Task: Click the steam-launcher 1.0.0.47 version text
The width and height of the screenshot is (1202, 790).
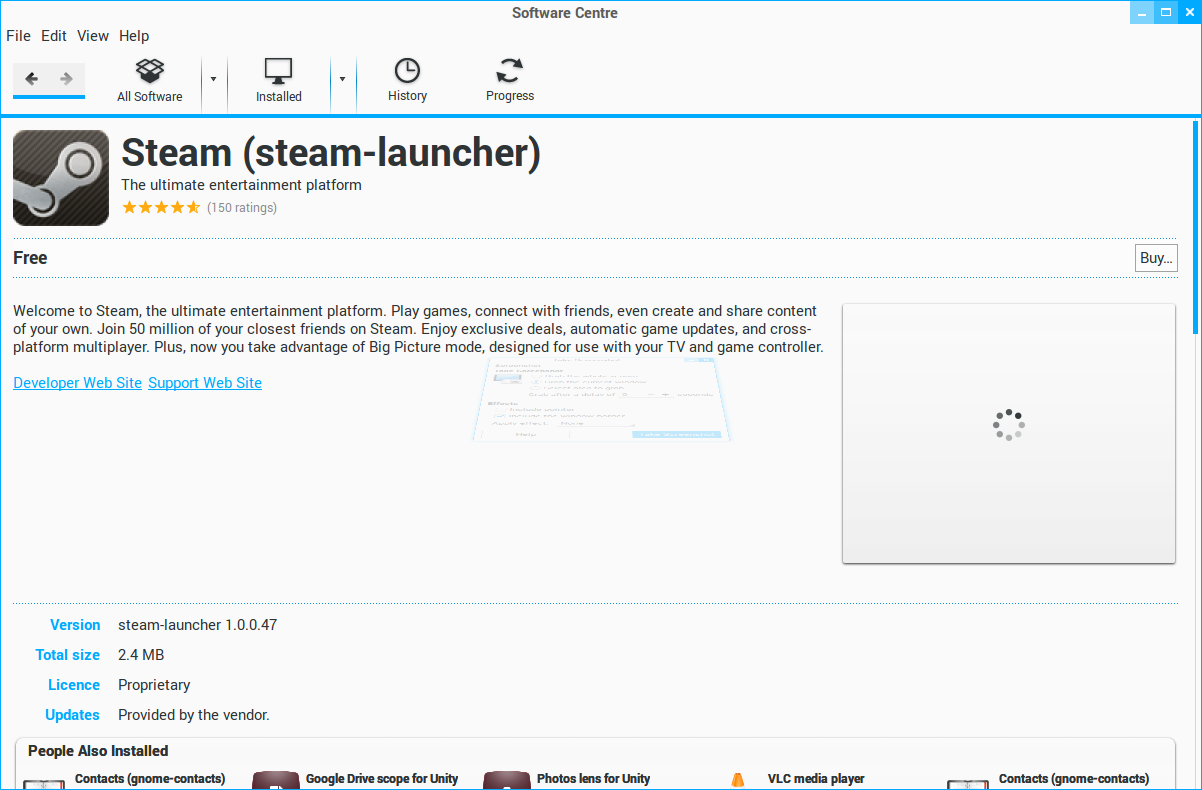Action: click(x=198, y=625)
